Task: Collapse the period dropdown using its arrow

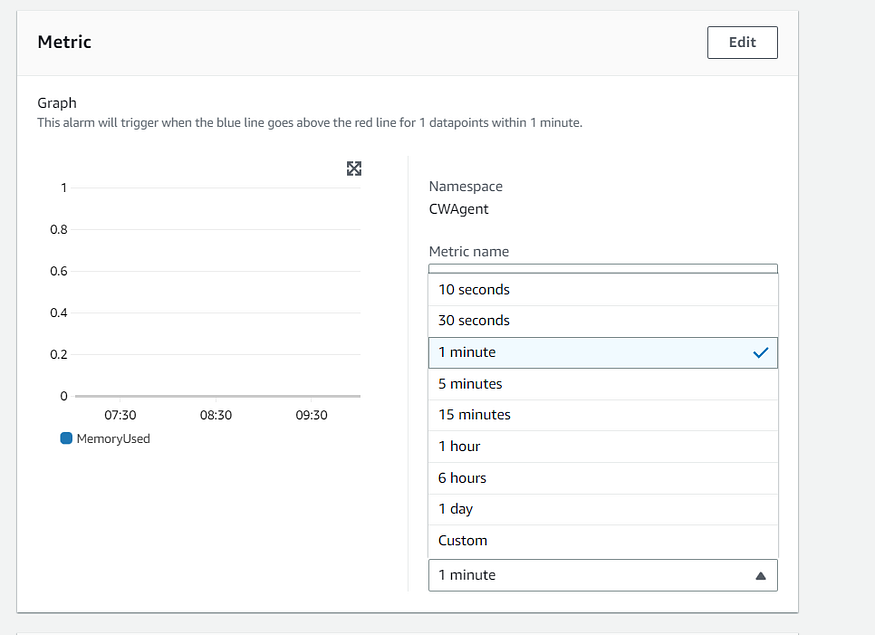Action: (x=760, y=575)
